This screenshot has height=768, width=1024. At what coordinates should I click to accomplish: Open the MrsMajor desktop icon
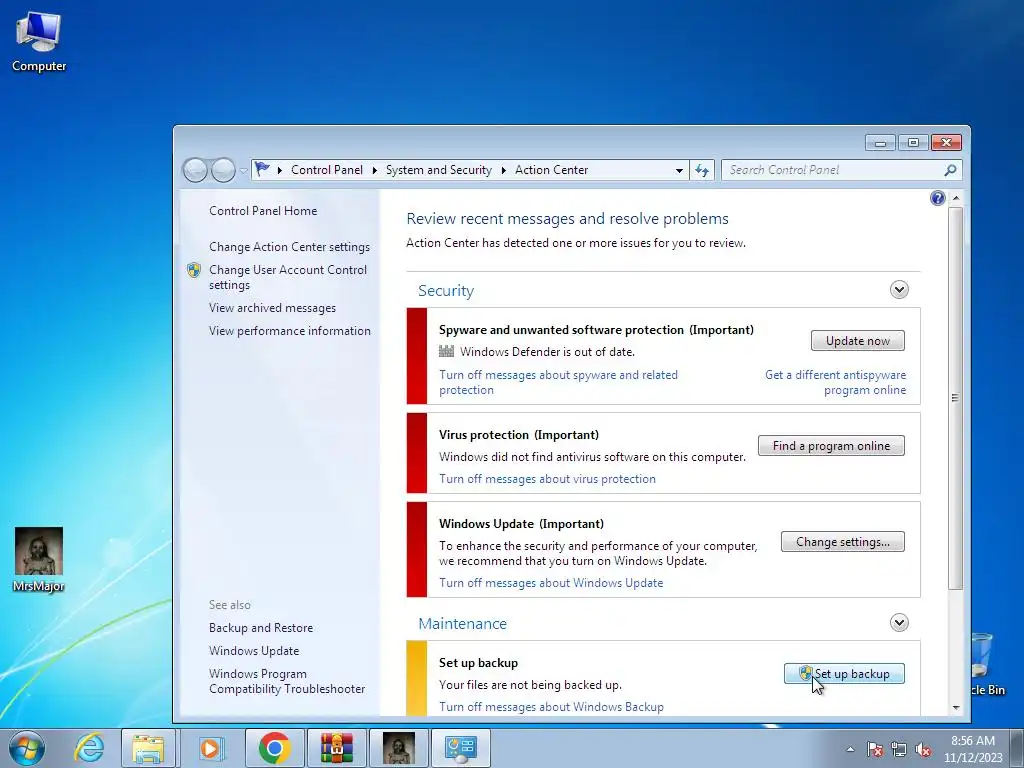click(x=39, y=560)
